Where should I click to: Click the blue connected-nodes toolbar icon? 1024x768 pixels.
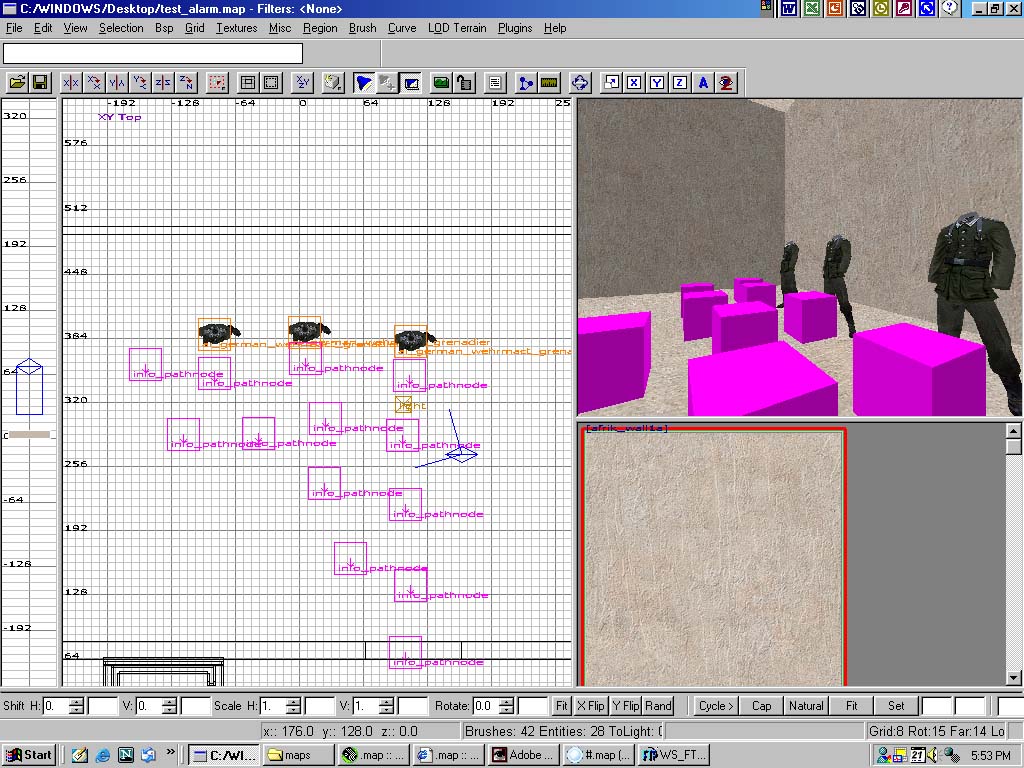coord(525,83)
